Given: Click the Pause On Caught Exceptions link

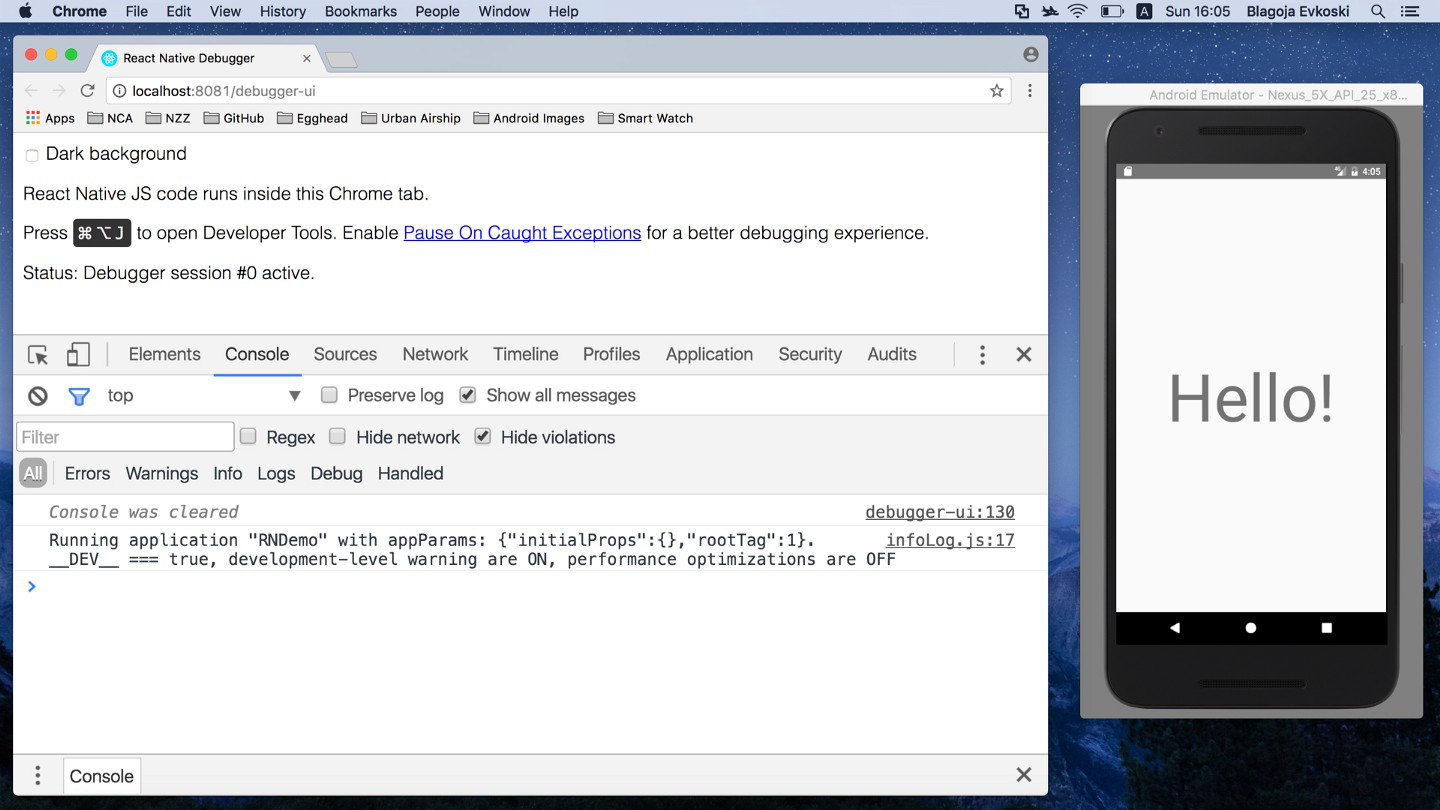Looking at the screenshot, I should 522,233.
